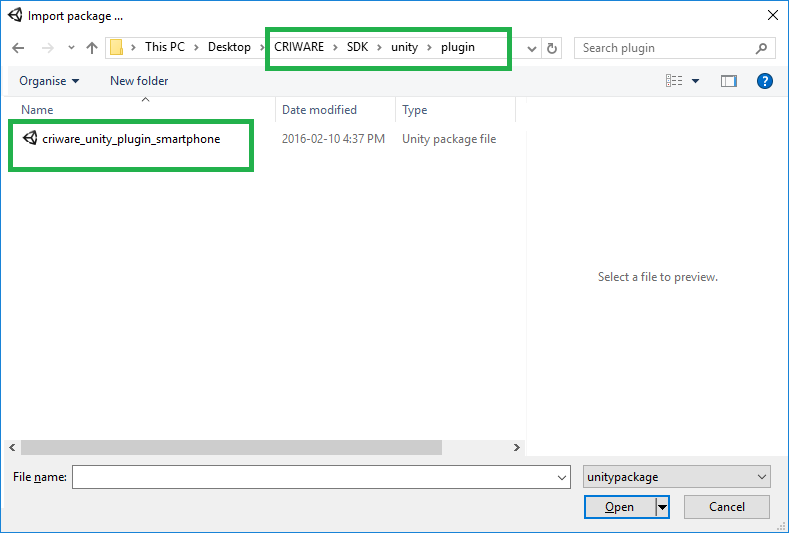
Task: Click the Forward navigation arrow
Action: pyautogui.click(x=47, y=48)
